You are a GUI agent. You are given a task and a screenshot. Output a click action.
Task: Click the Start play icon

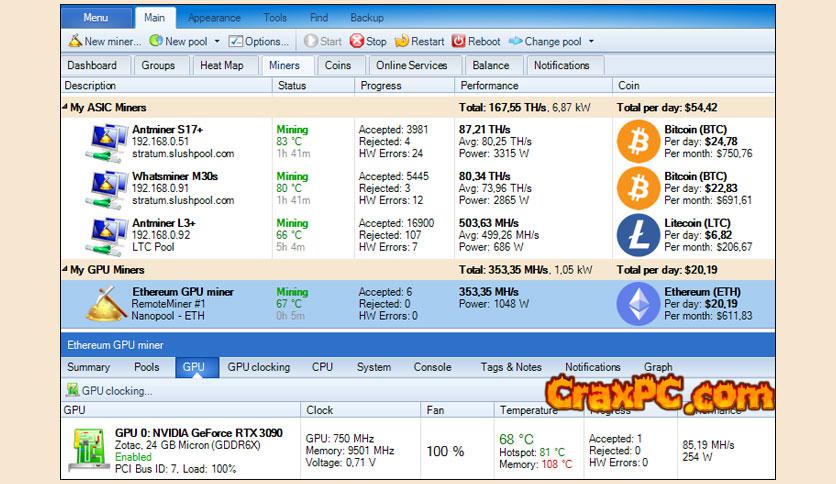[310, 41]
